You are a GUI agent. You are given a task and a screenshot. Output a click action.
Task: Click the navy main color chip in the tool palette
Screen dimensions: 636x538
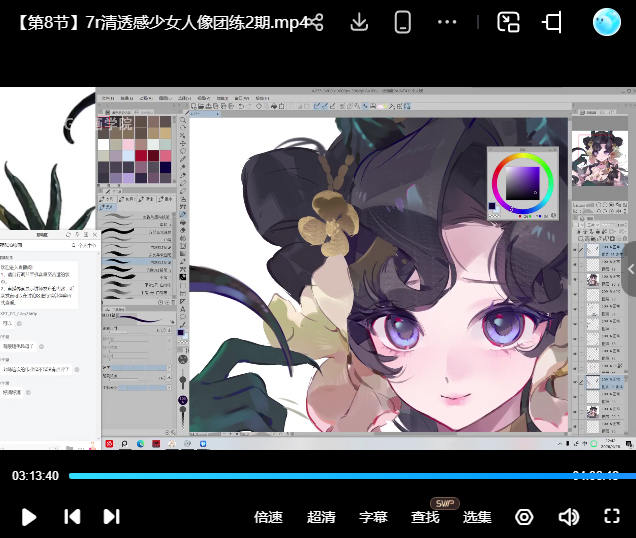tap(181, 333)
